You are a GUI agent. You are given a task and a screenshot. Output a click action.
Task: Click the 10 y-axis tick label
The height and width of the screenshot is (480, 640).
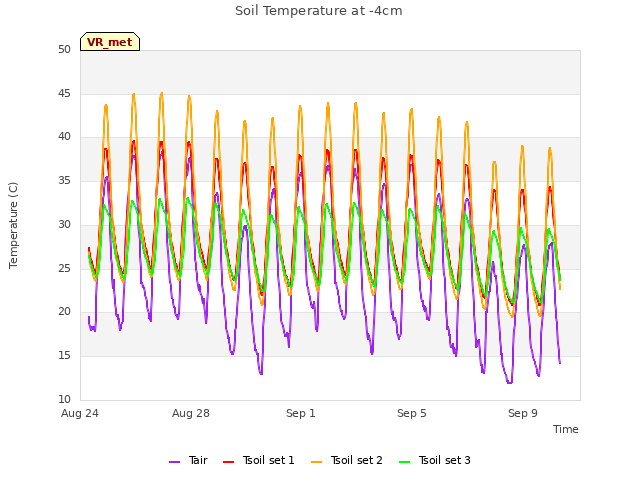[x=64, y=400]
